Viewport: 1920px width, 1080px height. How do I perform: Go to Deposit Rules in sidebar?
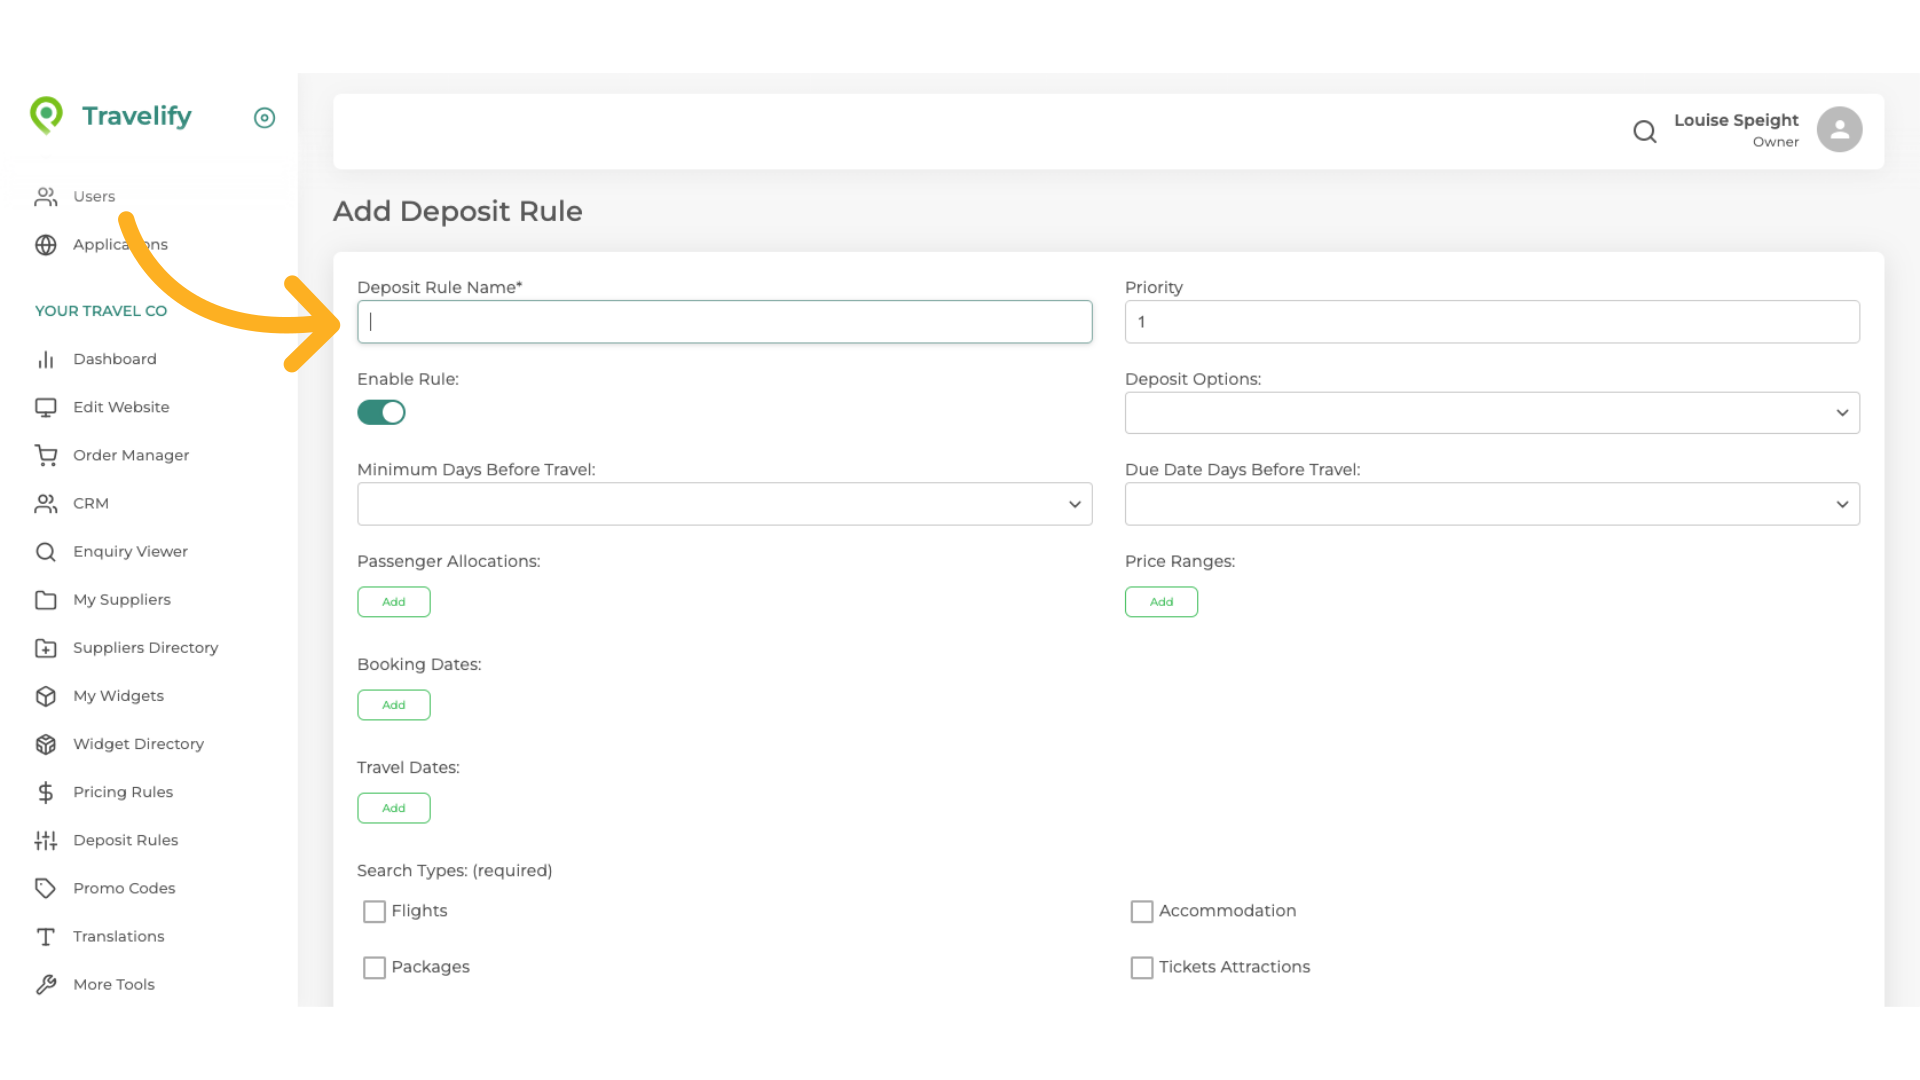[125, 840]
